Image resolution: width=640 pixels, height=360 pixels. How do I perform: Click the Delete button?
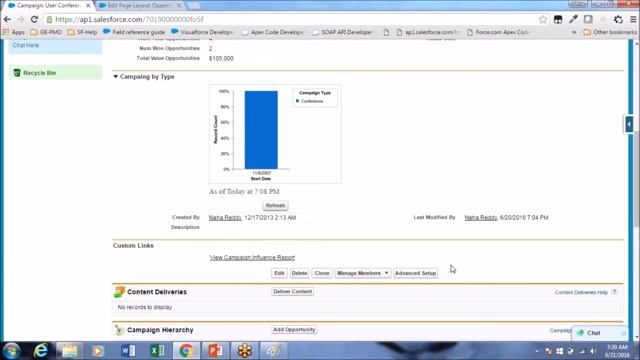coord(299,273)
